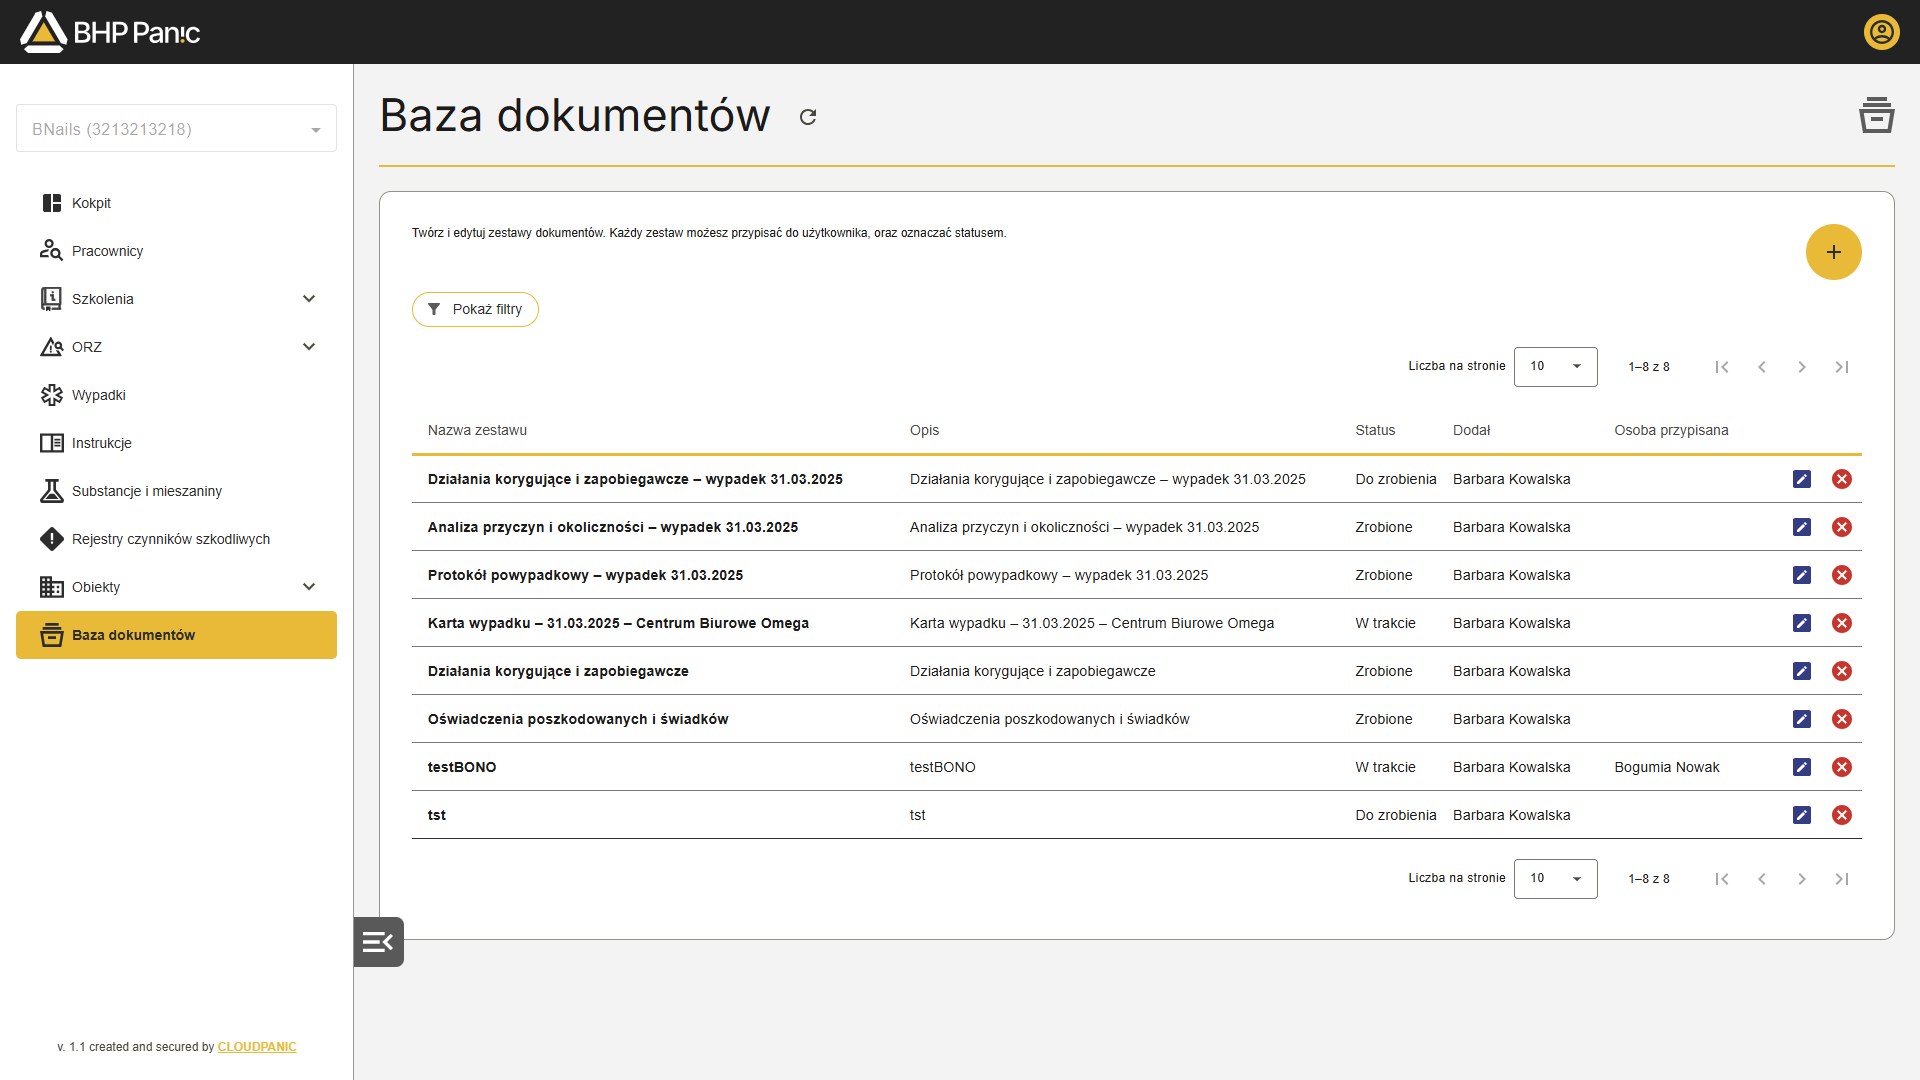Show filters with 'Pokaż filtry' button

[475, 309]
